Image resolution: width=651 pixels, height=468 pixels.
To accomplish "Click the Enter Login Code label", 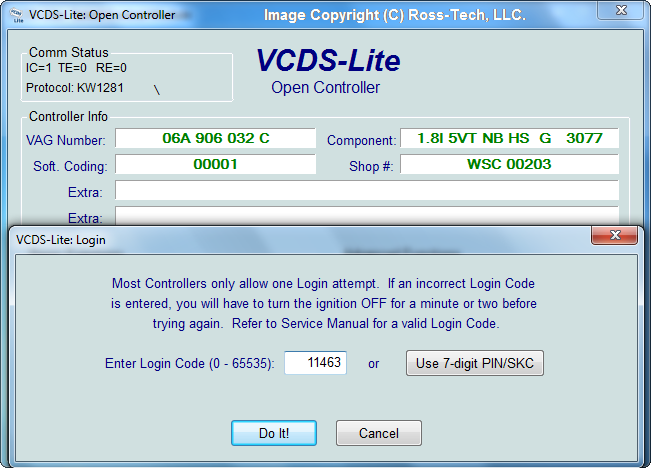I will point(190,363).
